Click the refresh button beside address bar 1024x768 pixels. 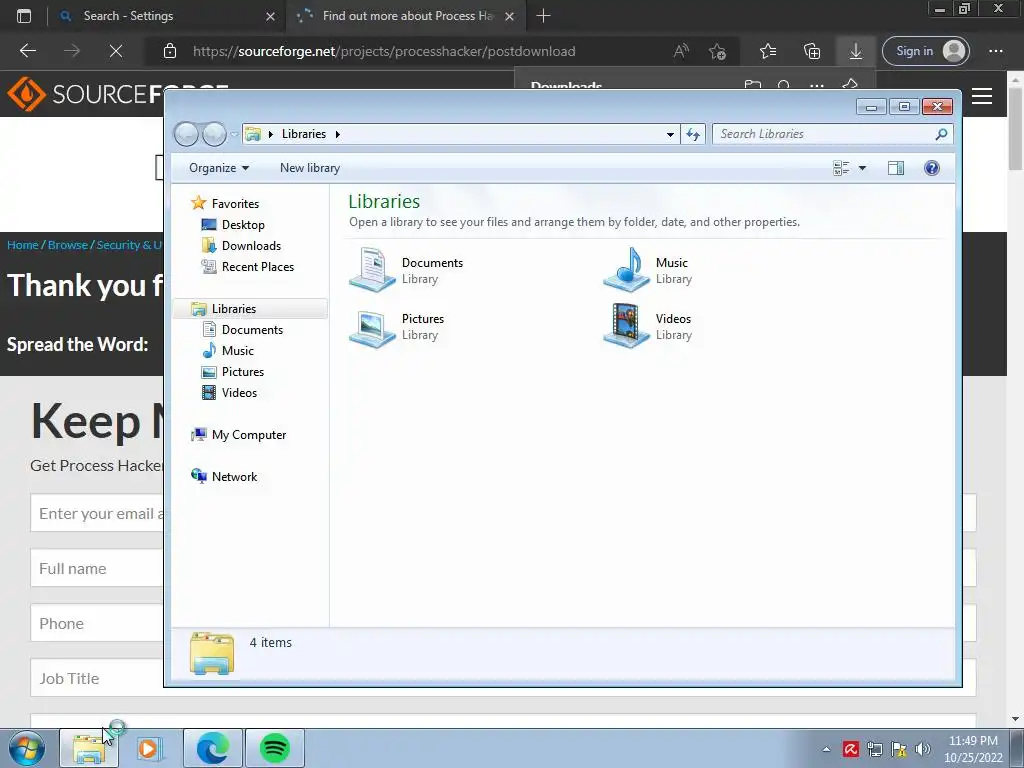point(693,135)
